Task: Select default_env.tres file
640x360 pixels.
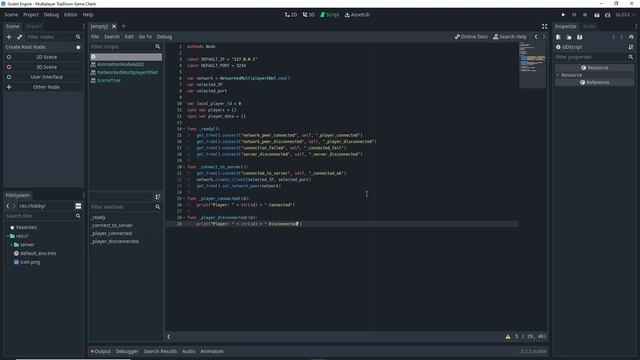Action: [x=38, y=253]
